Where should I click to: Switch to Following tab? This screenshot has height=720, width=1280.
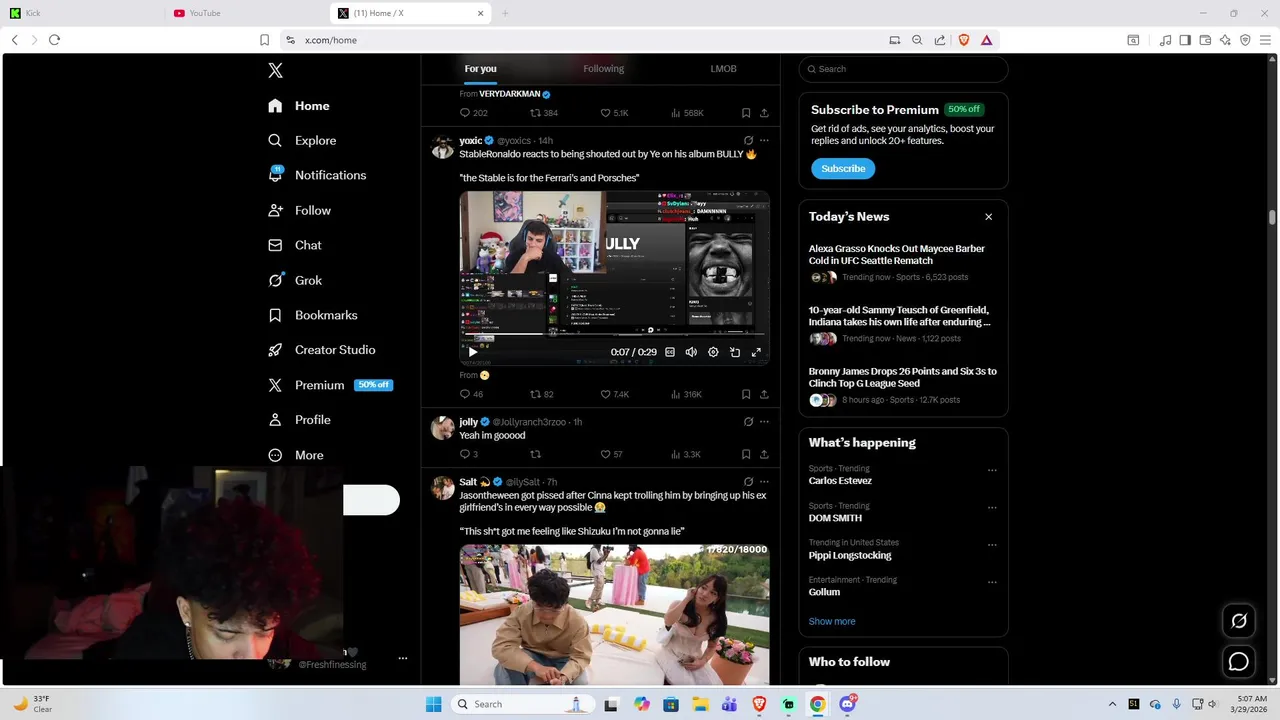tap(603, 69)
